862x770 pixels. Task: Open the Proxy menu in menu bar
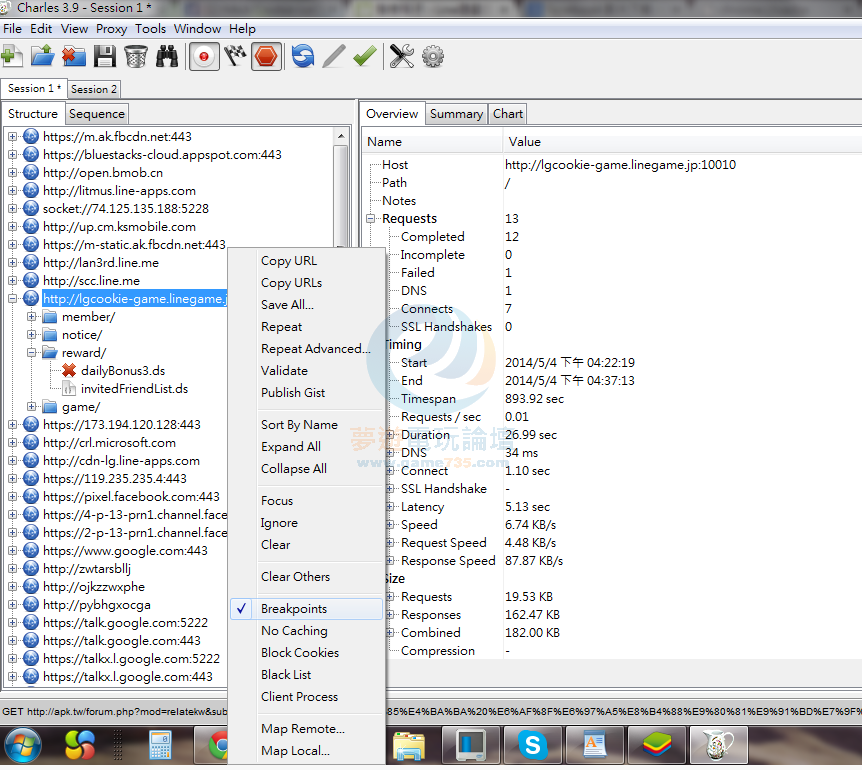tap(111, 29)
